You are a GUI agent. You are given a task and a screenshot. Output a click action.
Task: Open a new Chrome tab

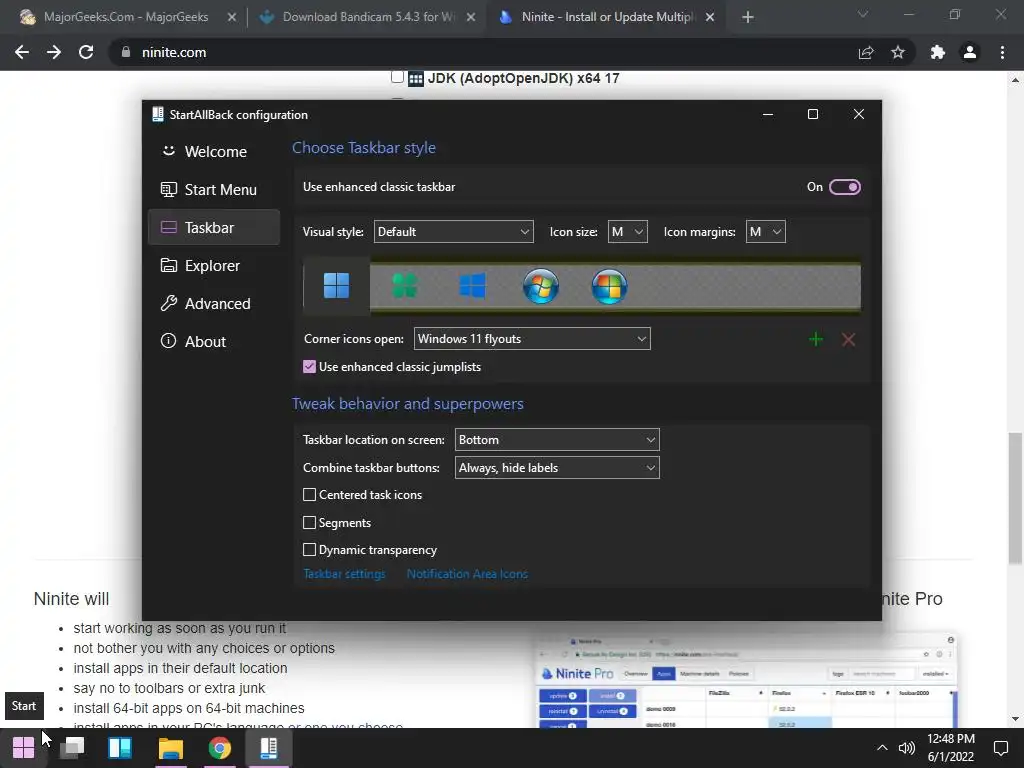(x=748, y=18)
